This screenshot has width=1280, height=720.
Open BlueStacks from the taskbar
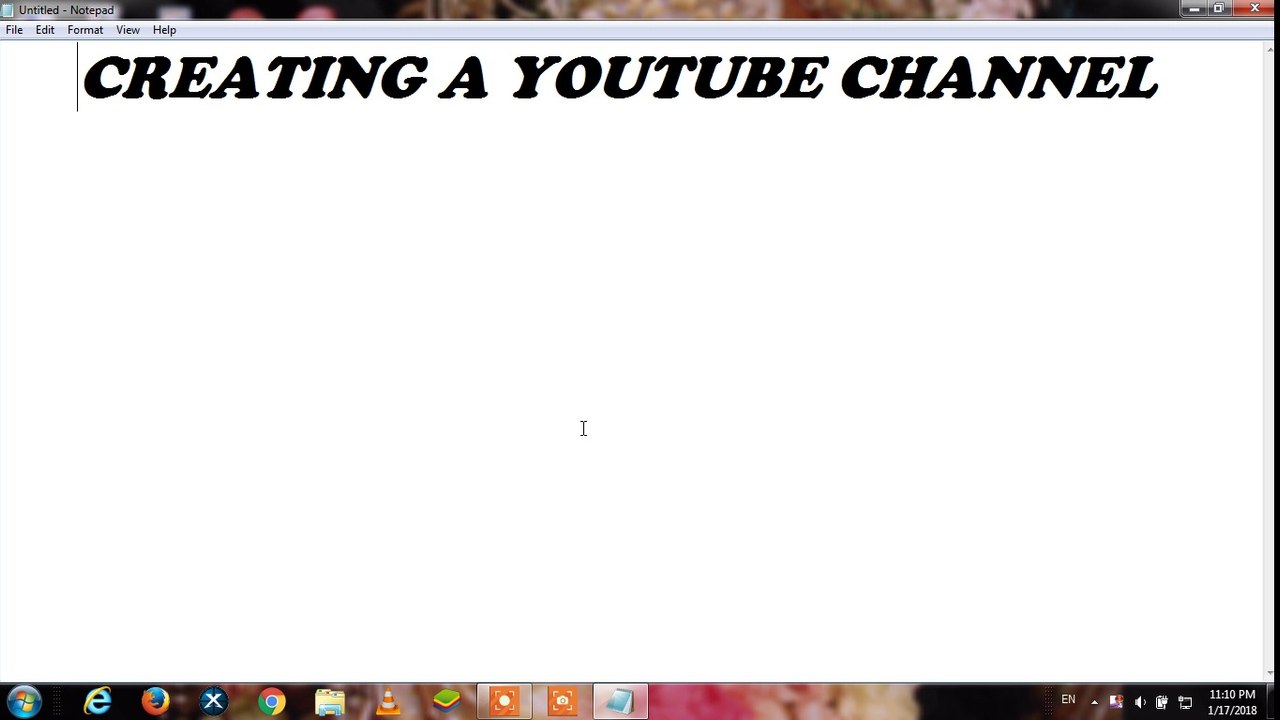(x=445, y=701)
